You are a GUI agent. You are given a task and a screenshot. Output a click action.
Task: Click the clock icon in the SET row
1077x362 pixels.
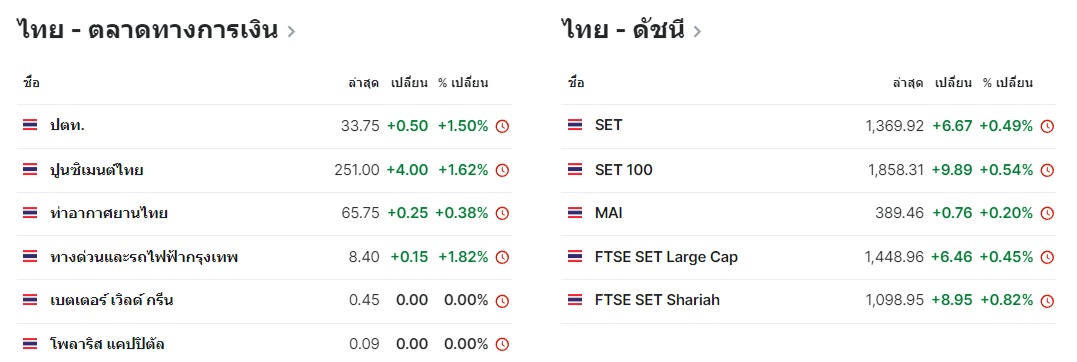click(x=1047, y=126)
